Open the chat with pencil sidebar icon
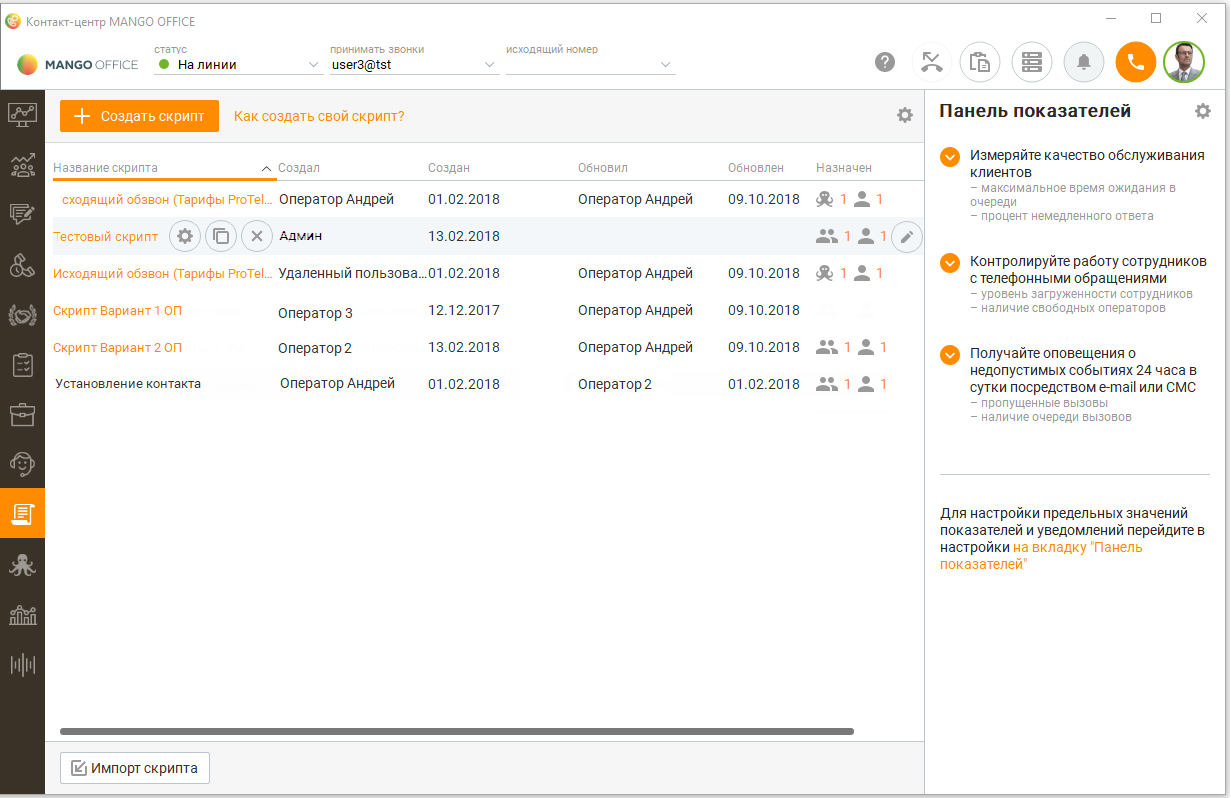Viewport: 1231px width, 798px height. click(x=22, y=214)
